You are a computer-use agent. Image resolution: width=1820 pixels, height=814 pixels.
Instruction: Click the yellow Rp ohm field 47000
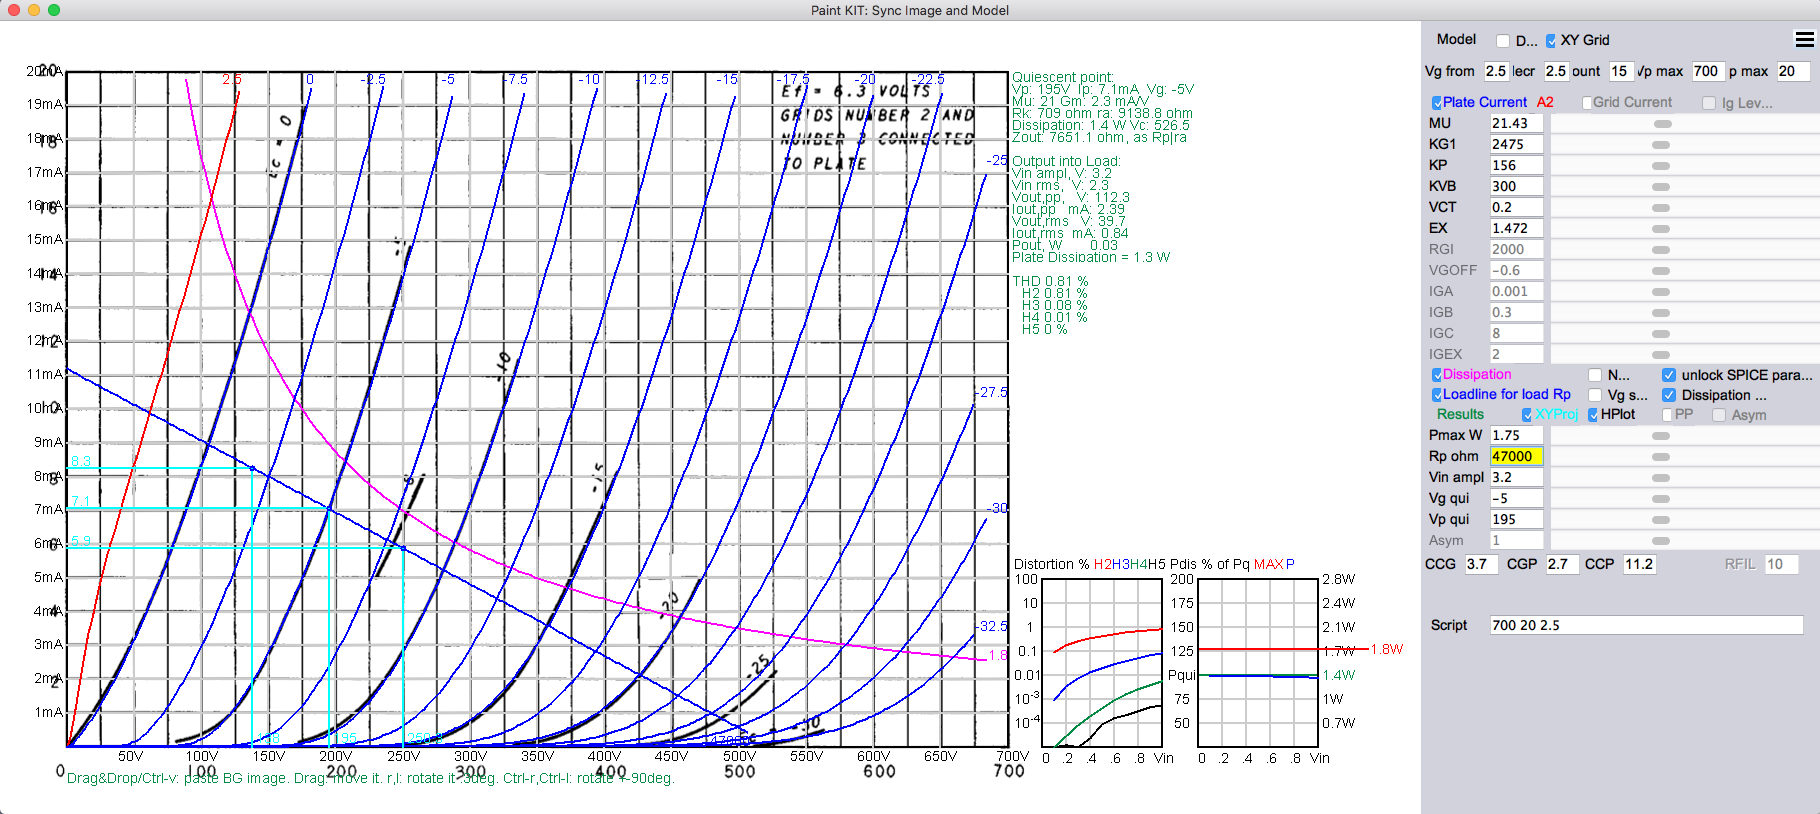point(1516,456)
